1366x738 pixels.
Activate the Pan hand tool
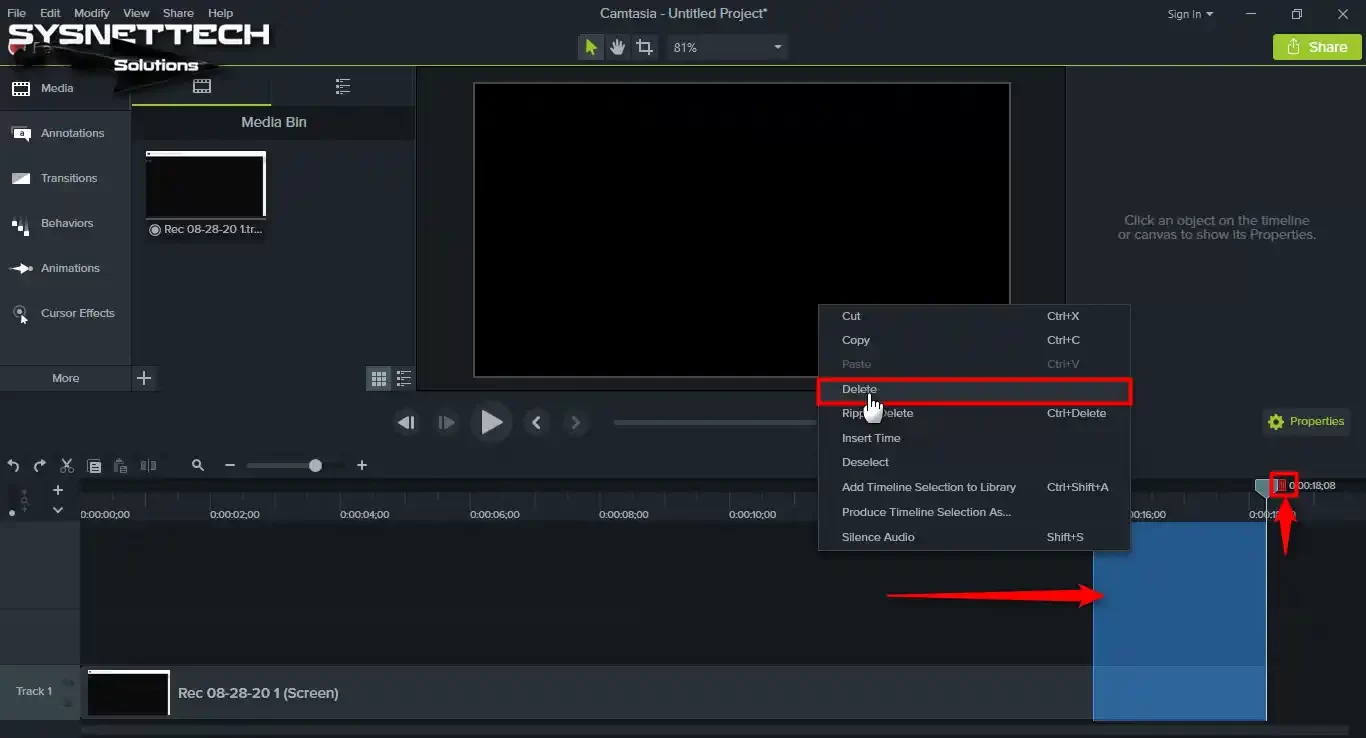[x=618, y=47]
